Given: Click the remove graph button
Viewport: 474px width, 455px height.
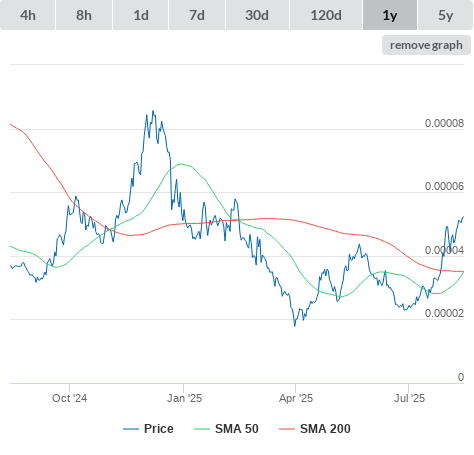Looking at the screenshot, I should pos(426,45).
